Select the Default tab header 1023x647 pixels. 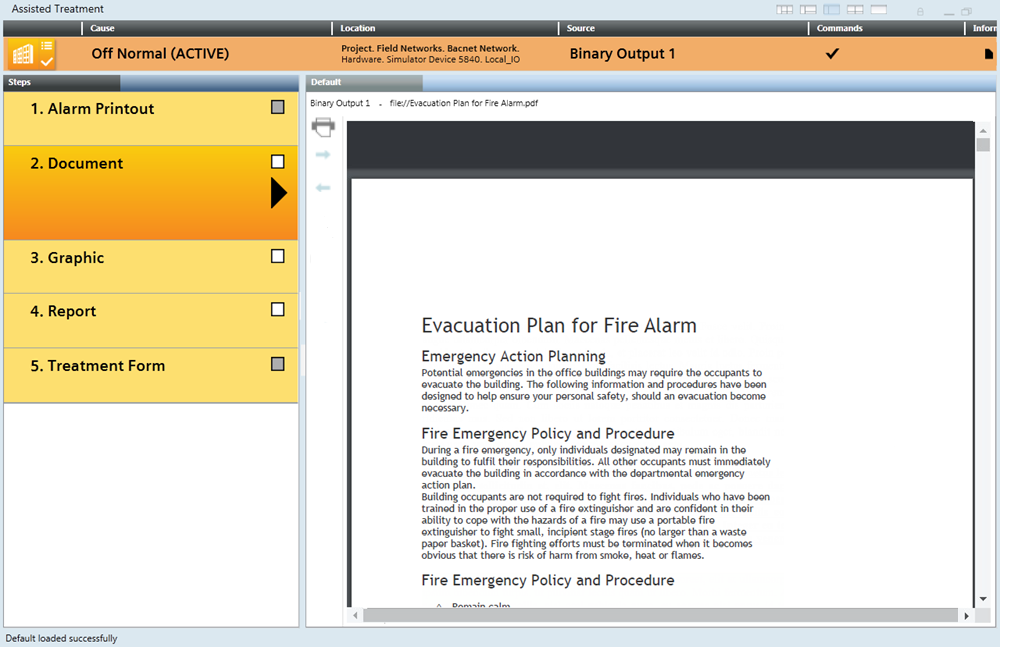(x=364, y=82)
